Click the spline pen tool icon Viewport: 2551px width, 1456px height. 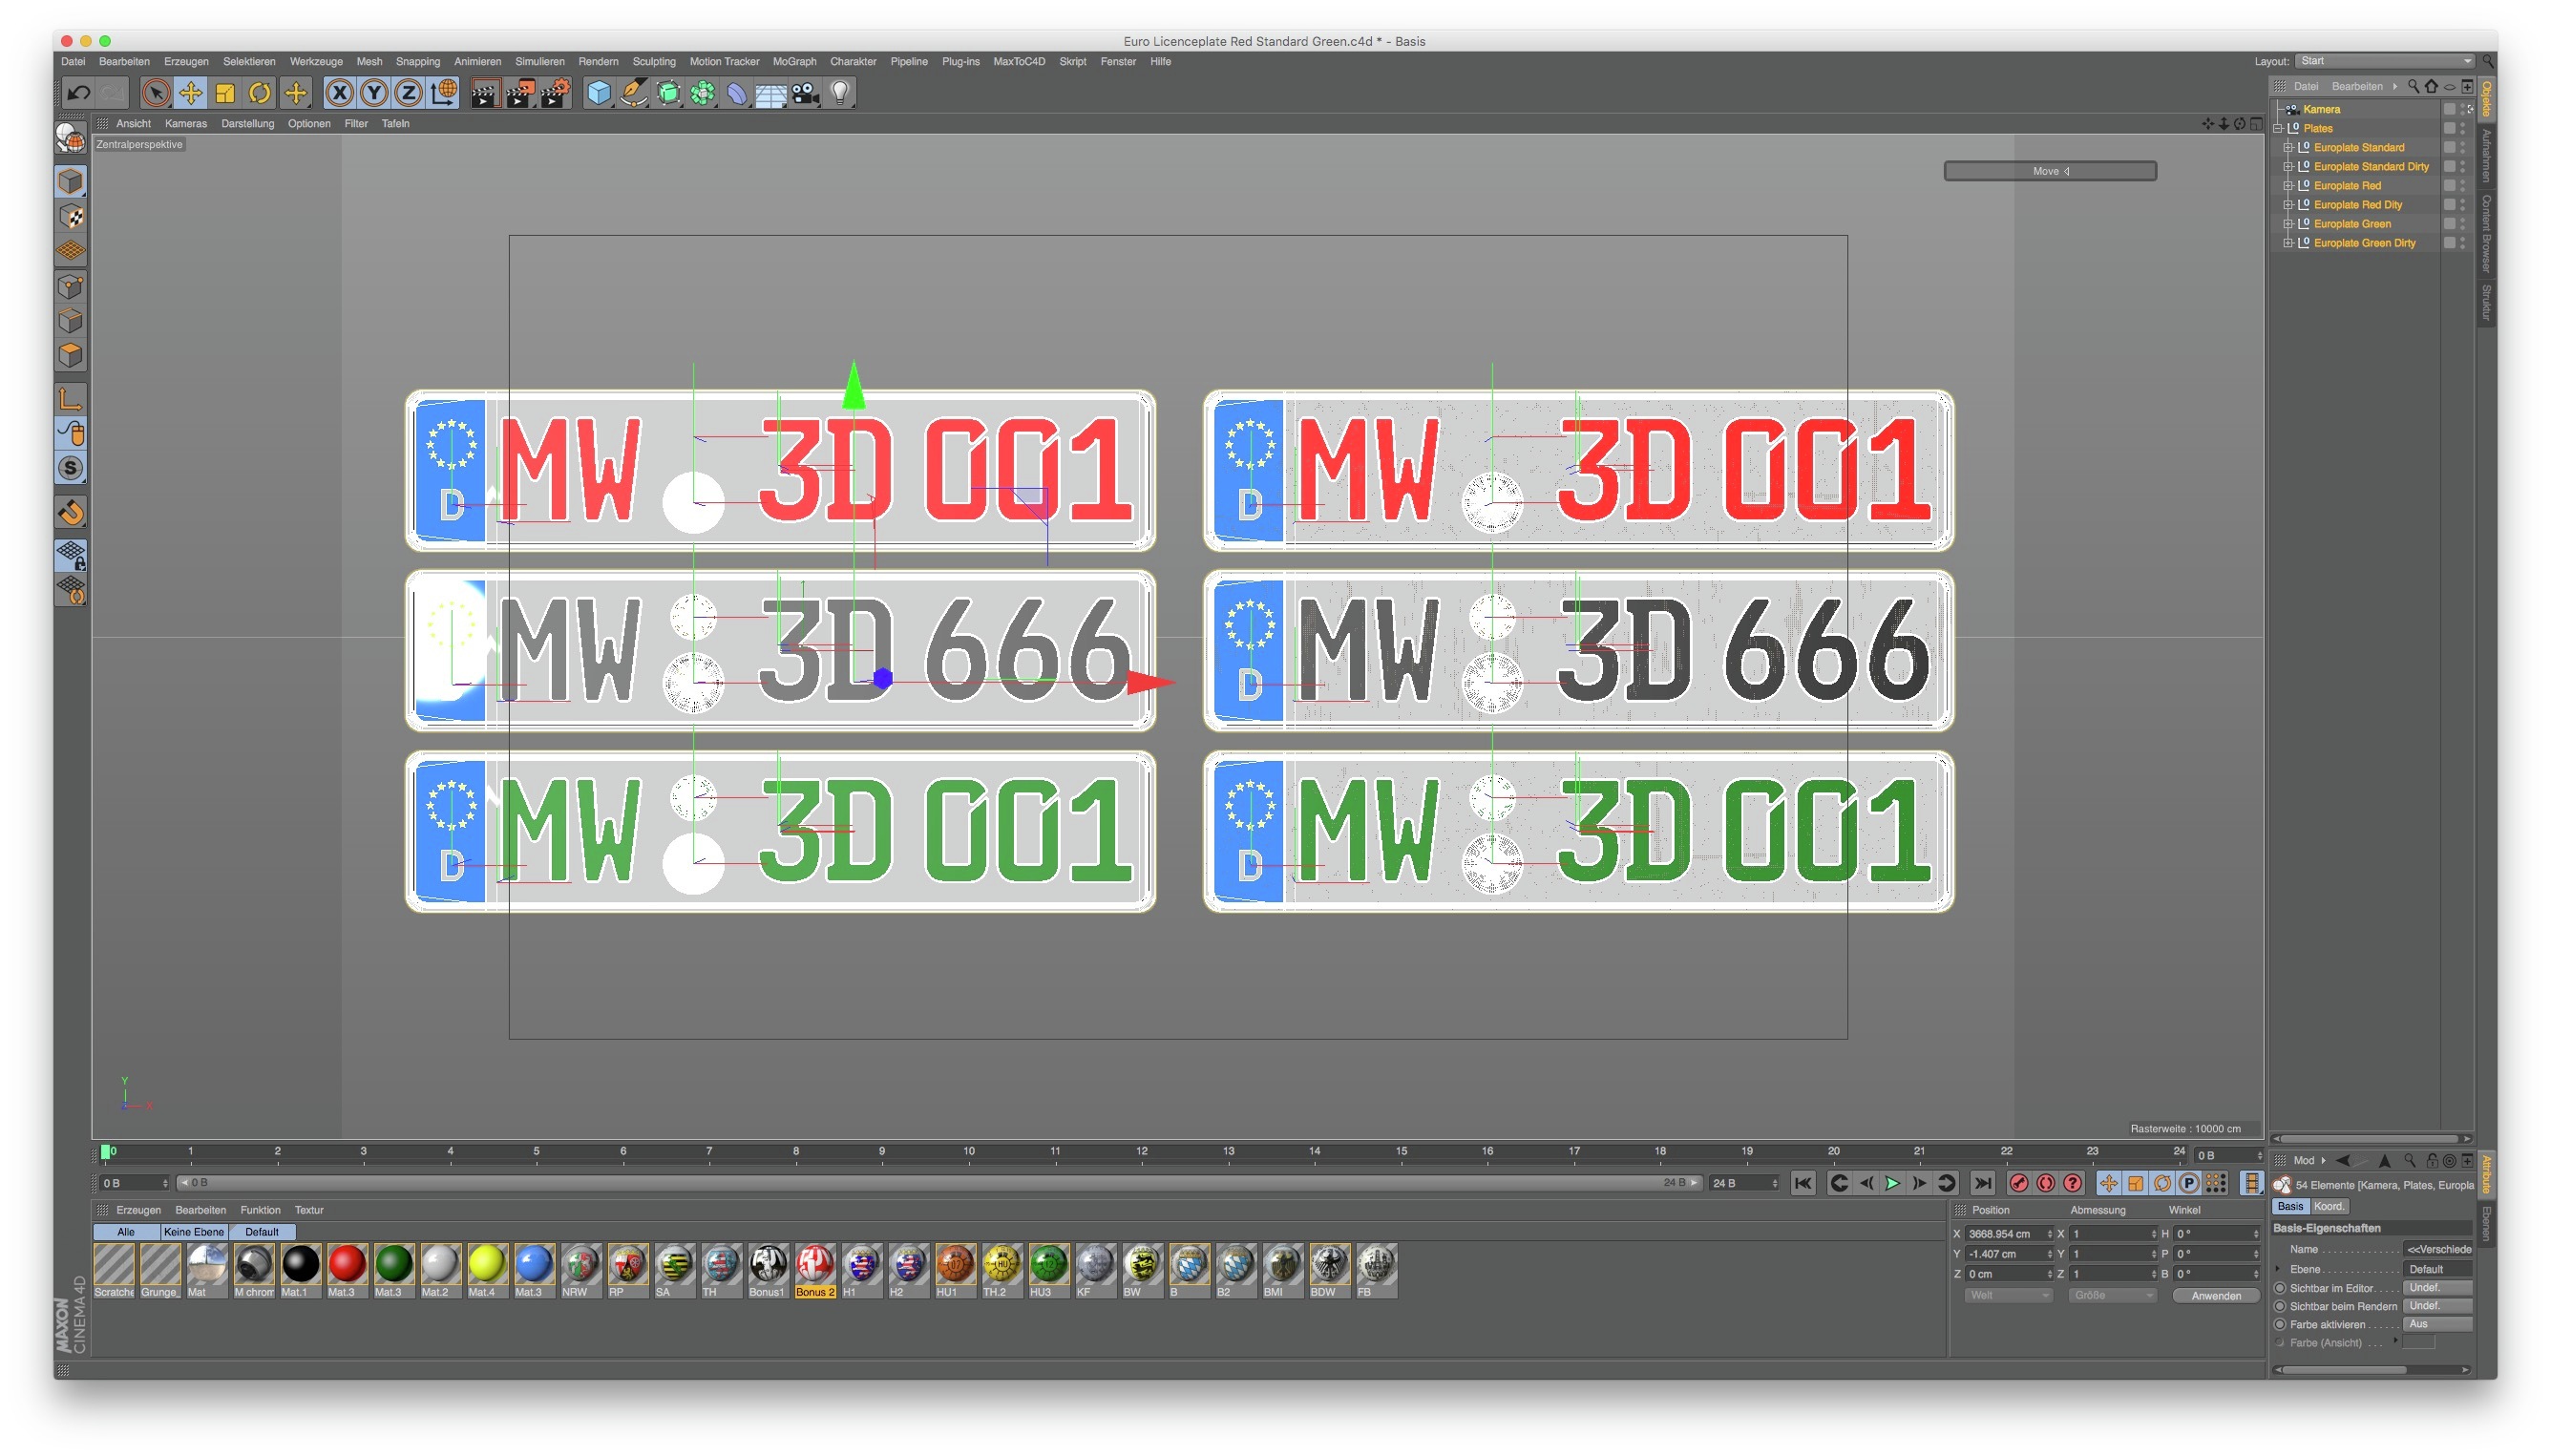point(633,93)
